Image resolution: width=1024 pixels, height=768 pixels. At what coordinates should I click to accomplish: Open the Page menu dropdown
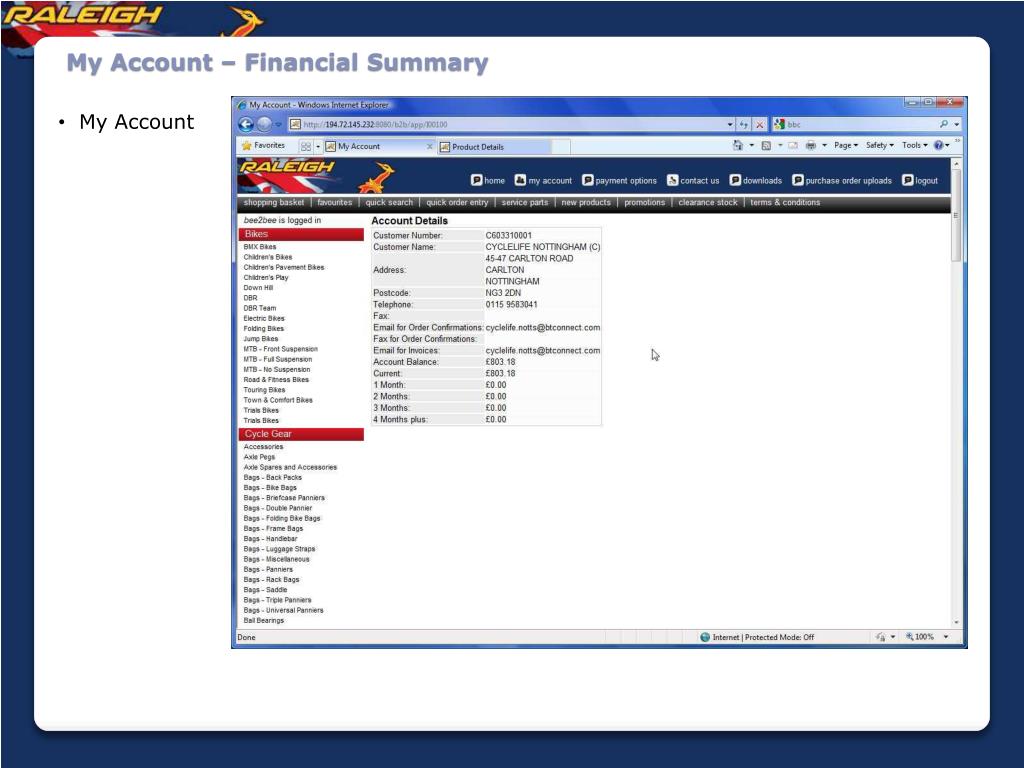(x=846, y=146)
